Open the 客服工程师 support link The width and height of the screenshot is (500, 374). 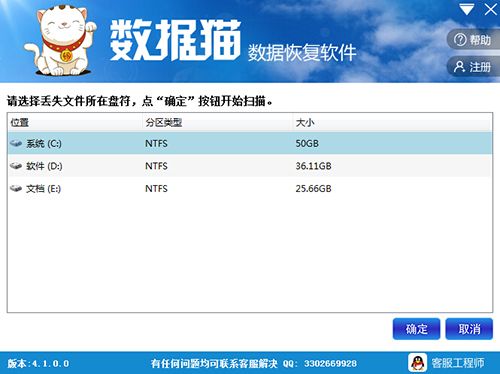pos(458,363)
